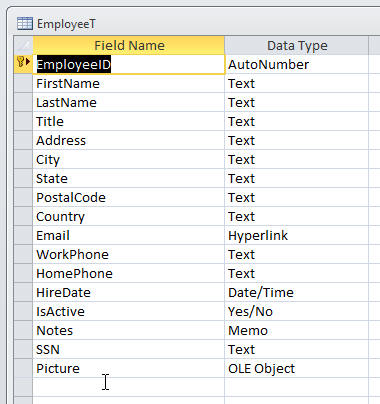Select the PostalCode field name cell
The width and height of the screenshot is (380, 404).
129,197
